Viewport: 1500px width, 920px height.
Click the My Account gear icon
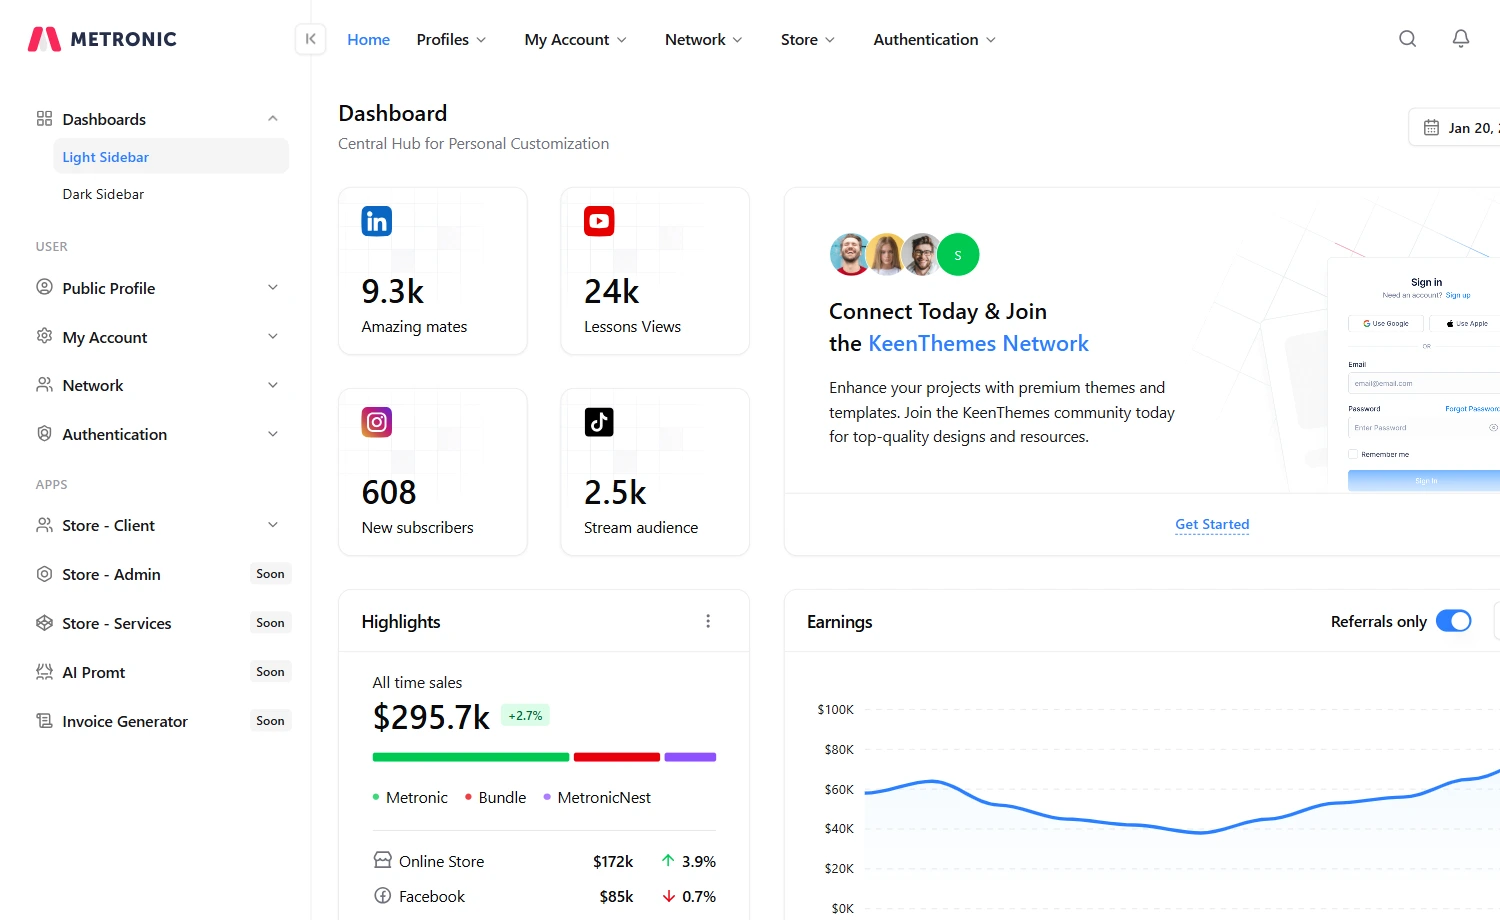[44, 336]
